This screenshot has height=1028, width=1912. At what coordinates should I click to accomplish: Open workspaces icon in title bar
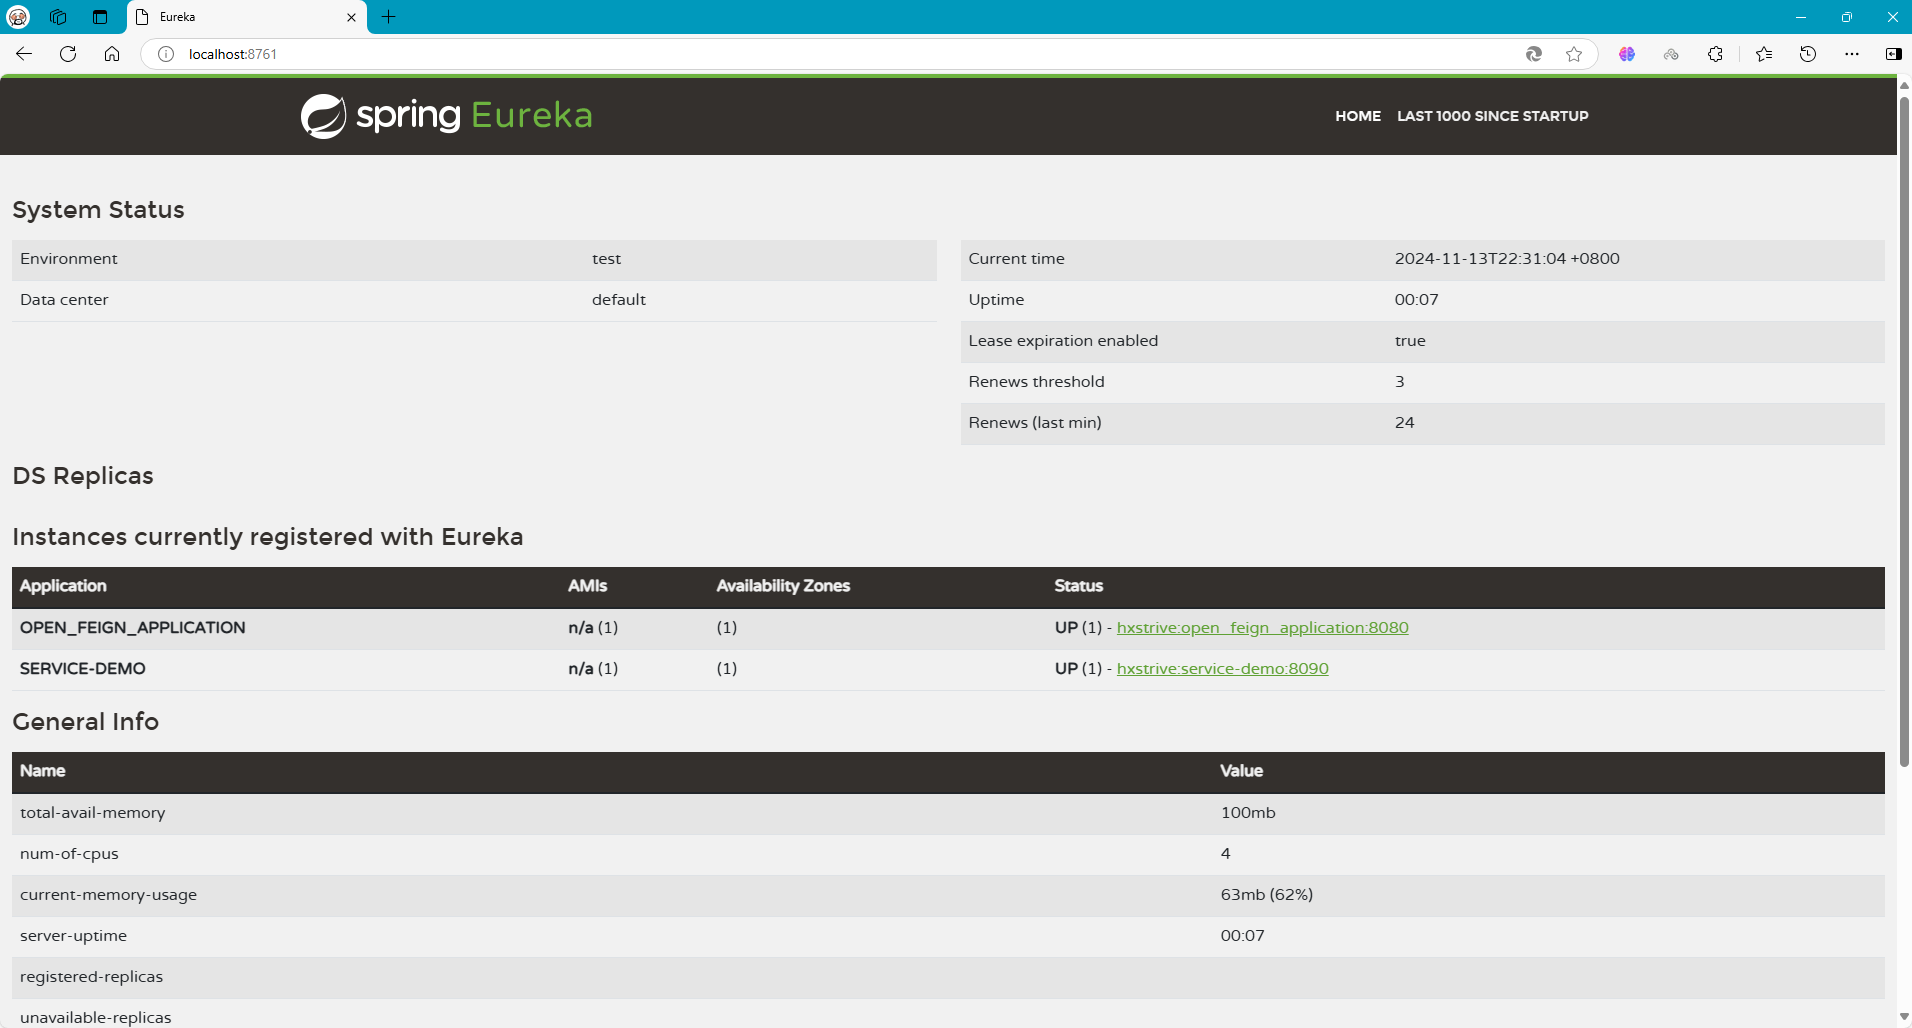pyautogui.click(x=58, y=17)
